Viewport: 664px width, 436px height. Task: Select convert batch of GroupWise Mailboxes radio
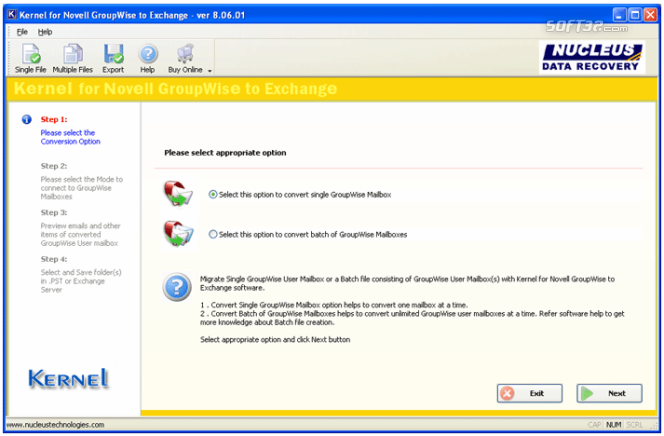(213, 235)
